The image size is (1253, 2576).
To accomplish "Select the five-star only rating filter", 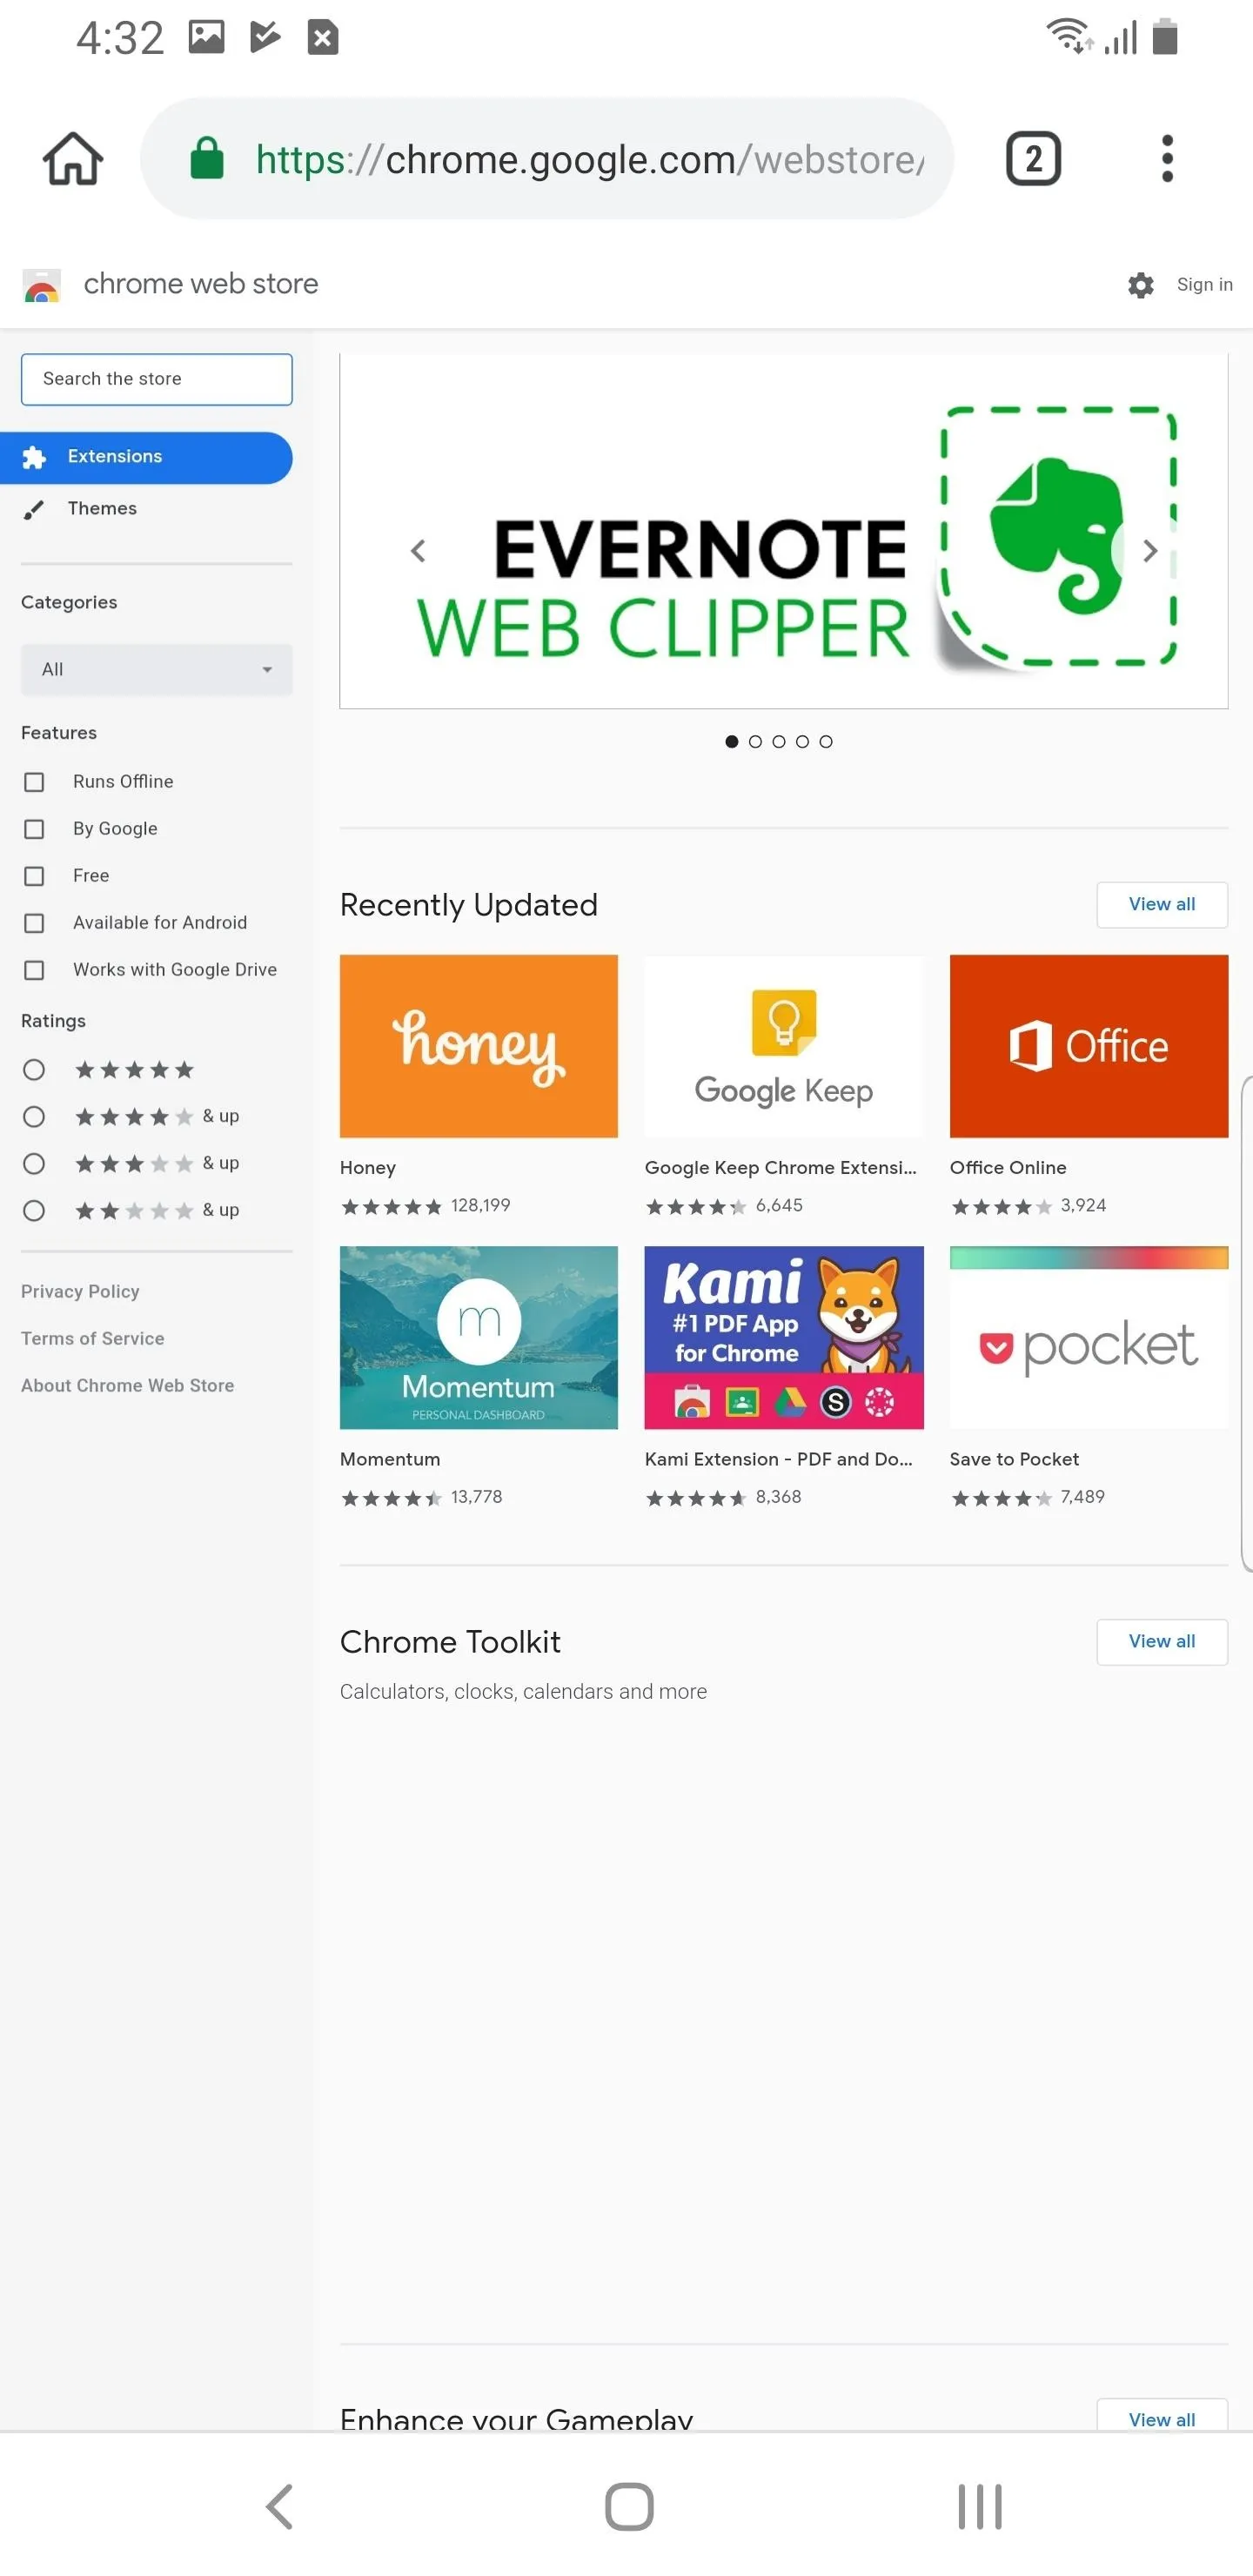I will tap(34, 1070).
